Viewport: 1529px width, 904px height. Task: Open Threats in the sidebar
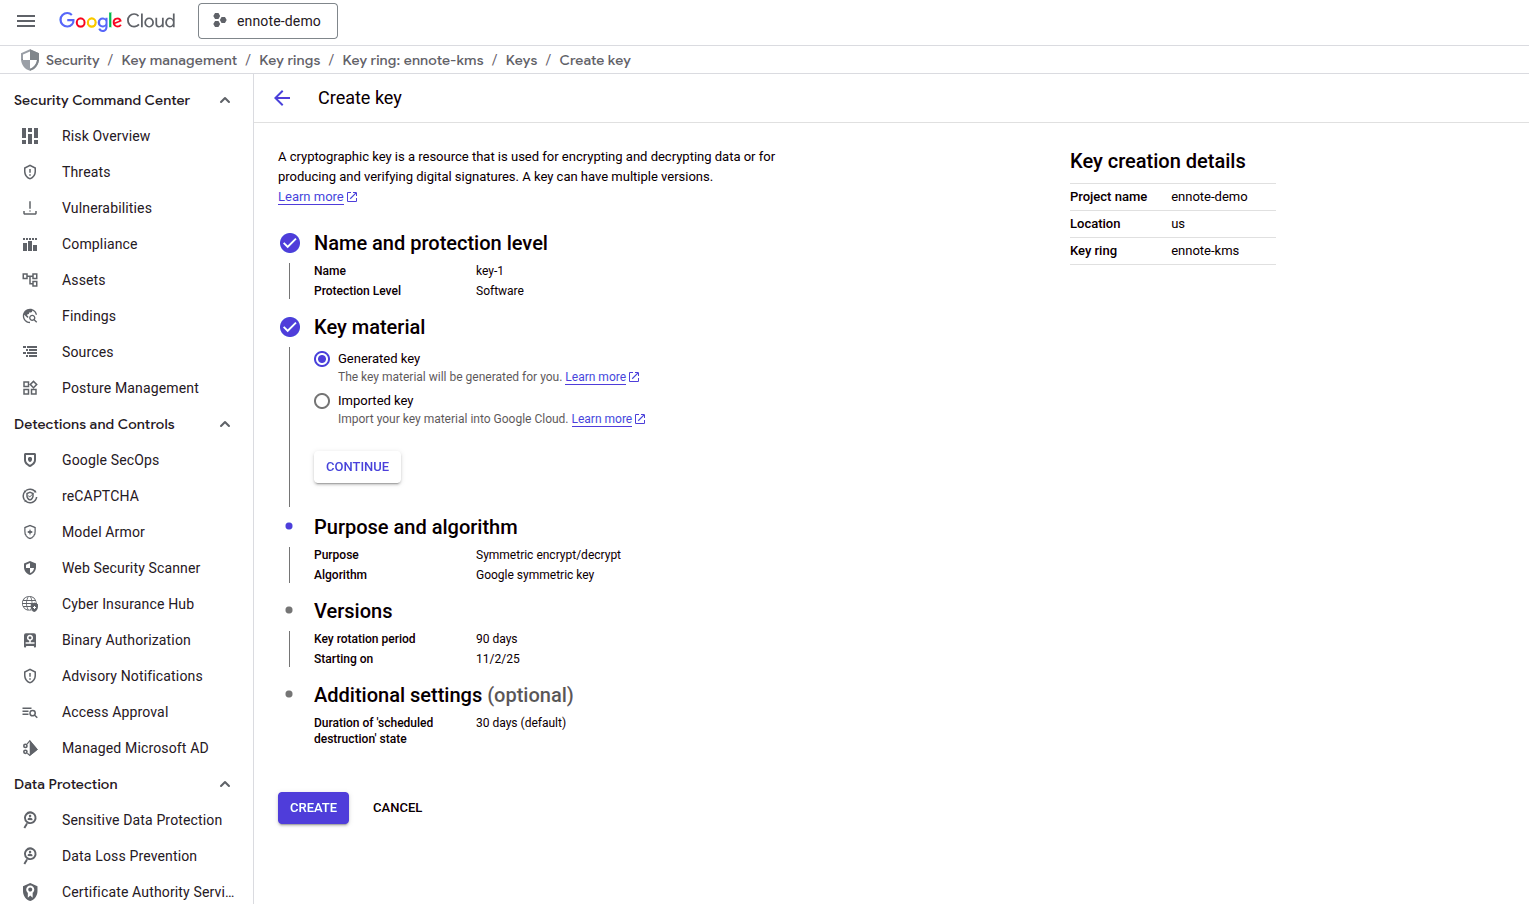86,172
